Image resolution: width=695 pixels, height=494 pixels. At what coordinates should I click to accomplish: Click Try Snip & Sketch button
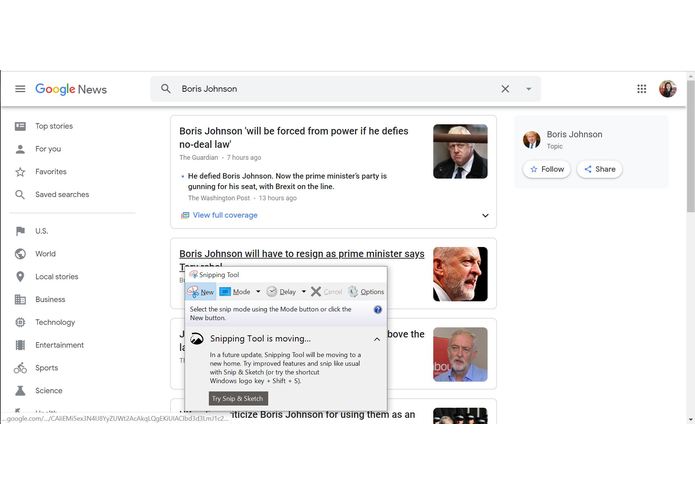(x=238, y=398)
